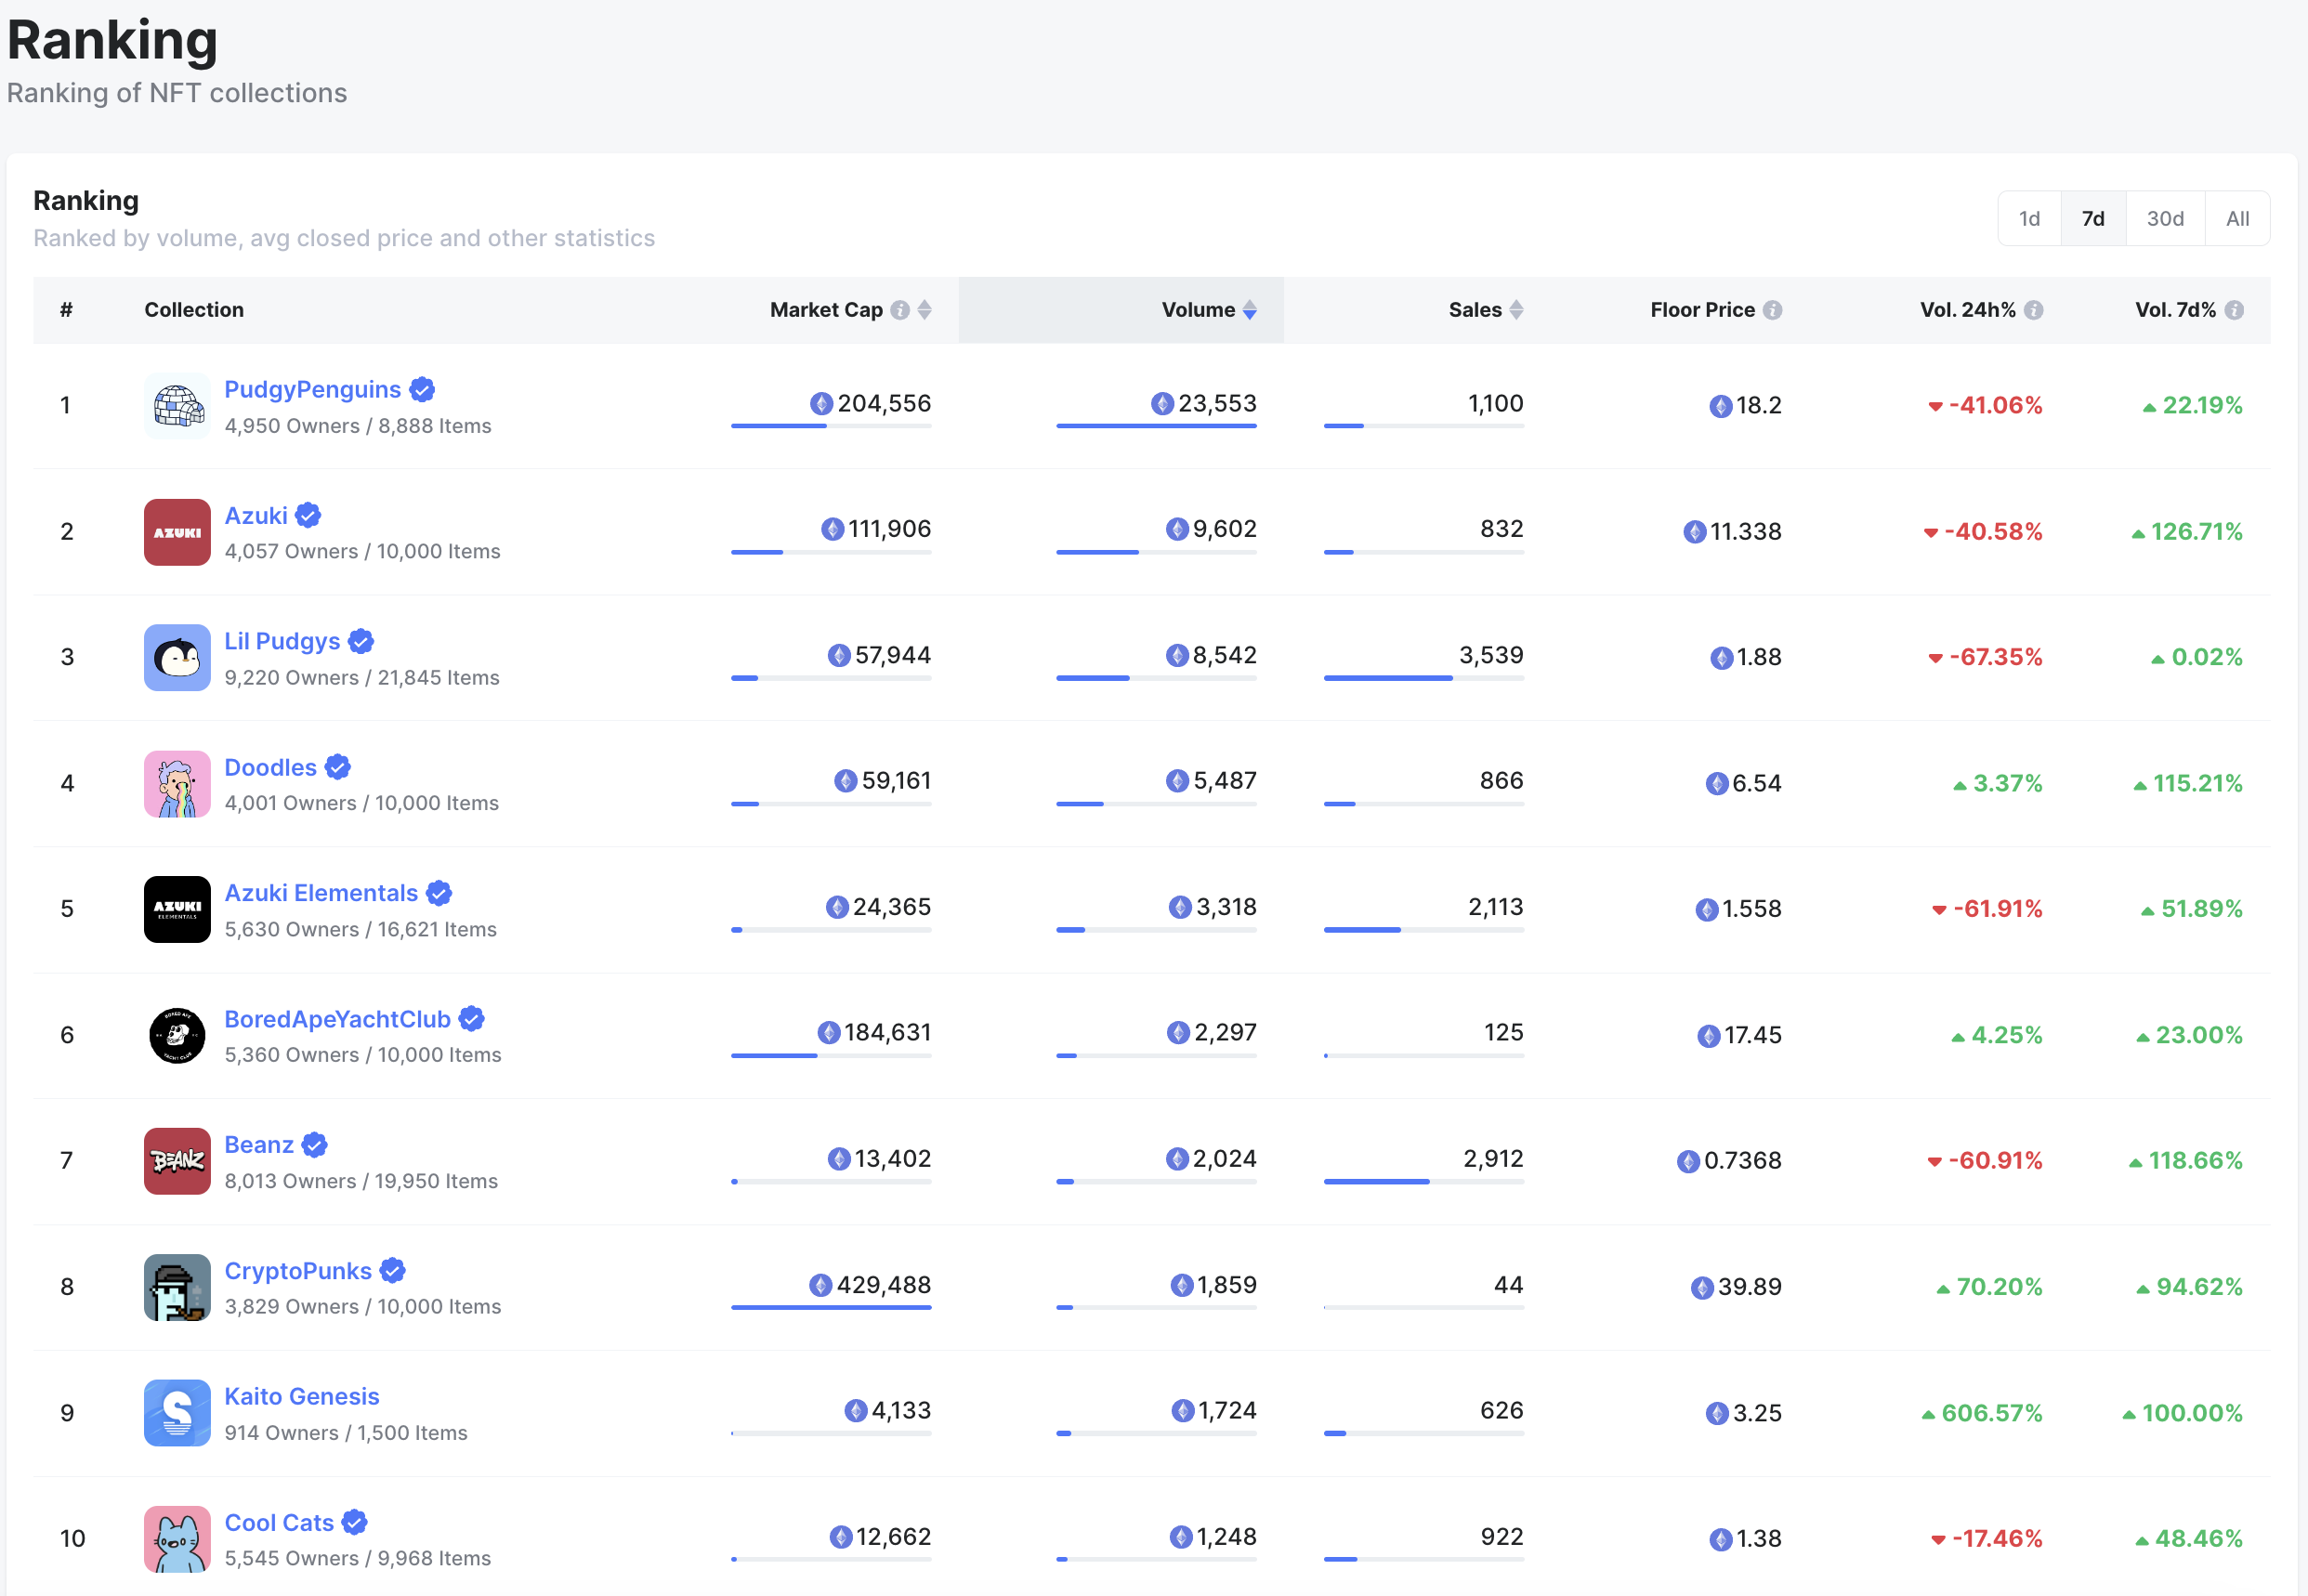This screenshot has height=1596, width=2308.
Task: Click the 0.7368 floor price for Beanz
Action: (1743, 1160)
